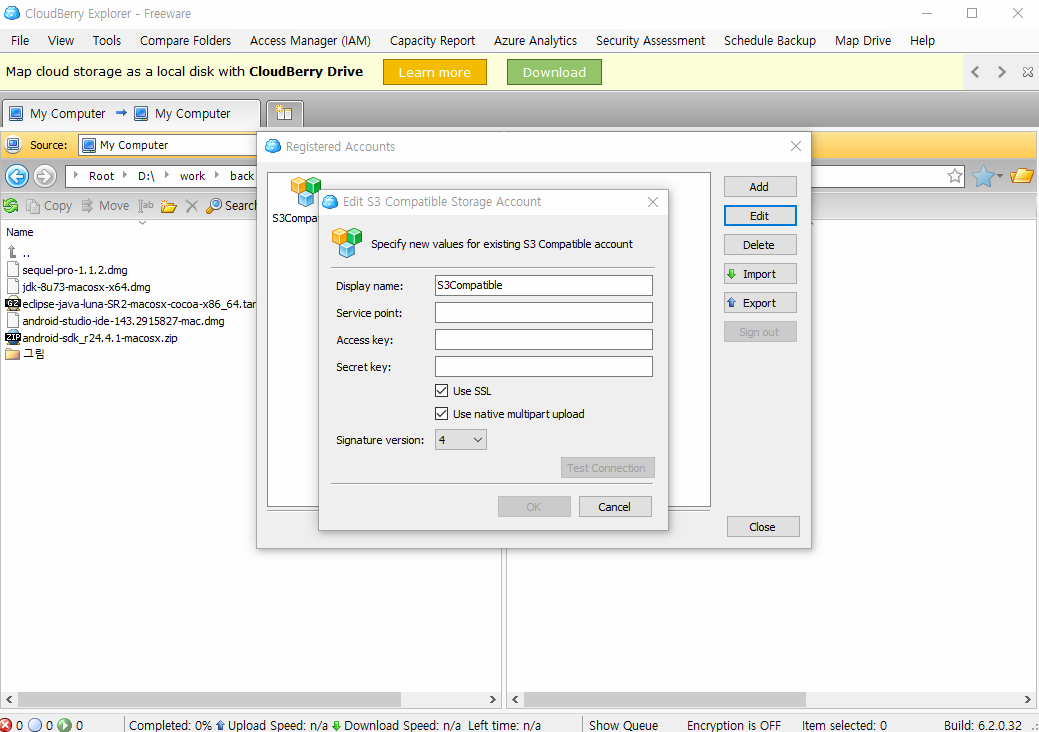The height and width of the screenshot is (732, 1039).
Task: Open the View menu
Action: 61,40
